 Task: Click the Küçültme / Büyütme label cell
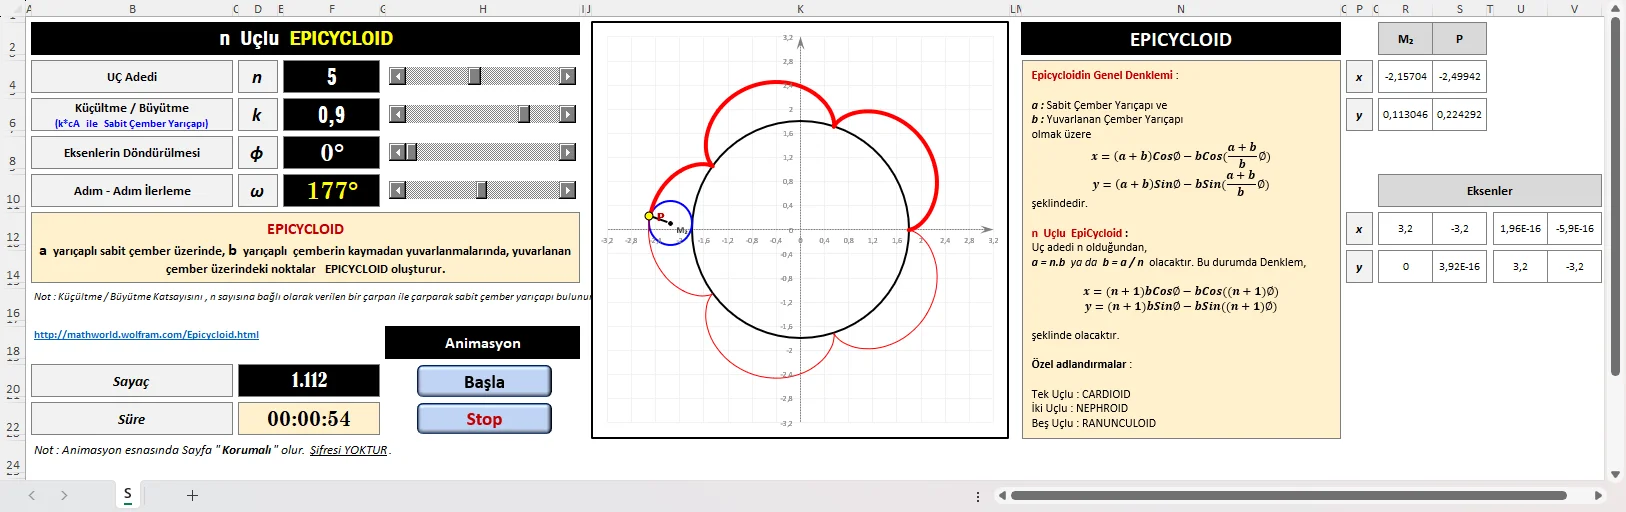[132, 115]
